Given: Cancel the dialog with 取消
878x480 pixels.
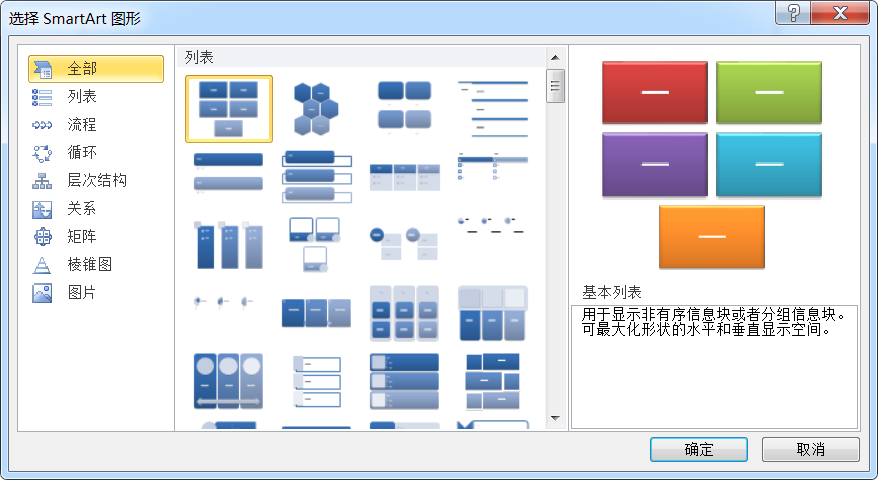Looking at the screenshot, I should coord(810,449).
